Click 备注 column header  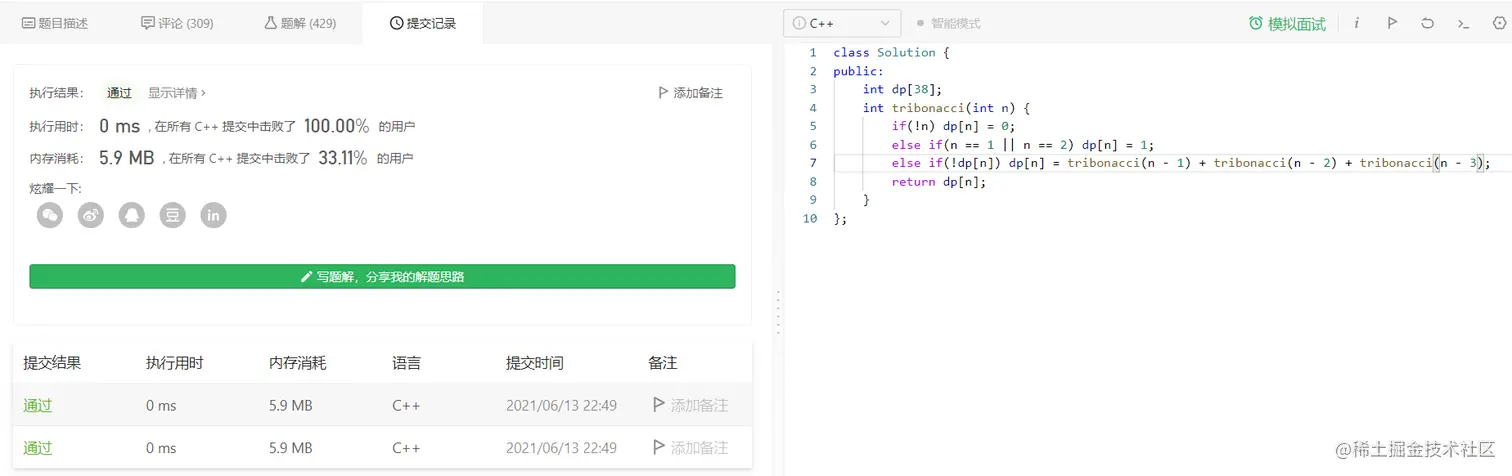(663, 363)
